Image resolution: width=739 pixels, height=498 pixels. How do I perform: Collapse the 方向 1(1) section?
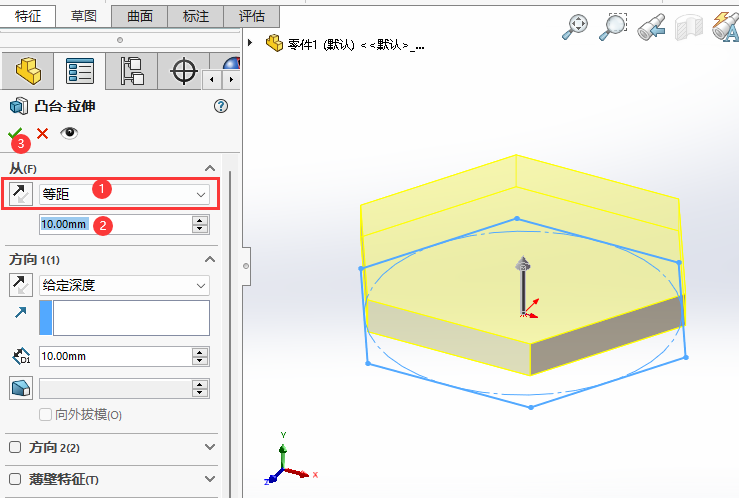pos(210,259)
